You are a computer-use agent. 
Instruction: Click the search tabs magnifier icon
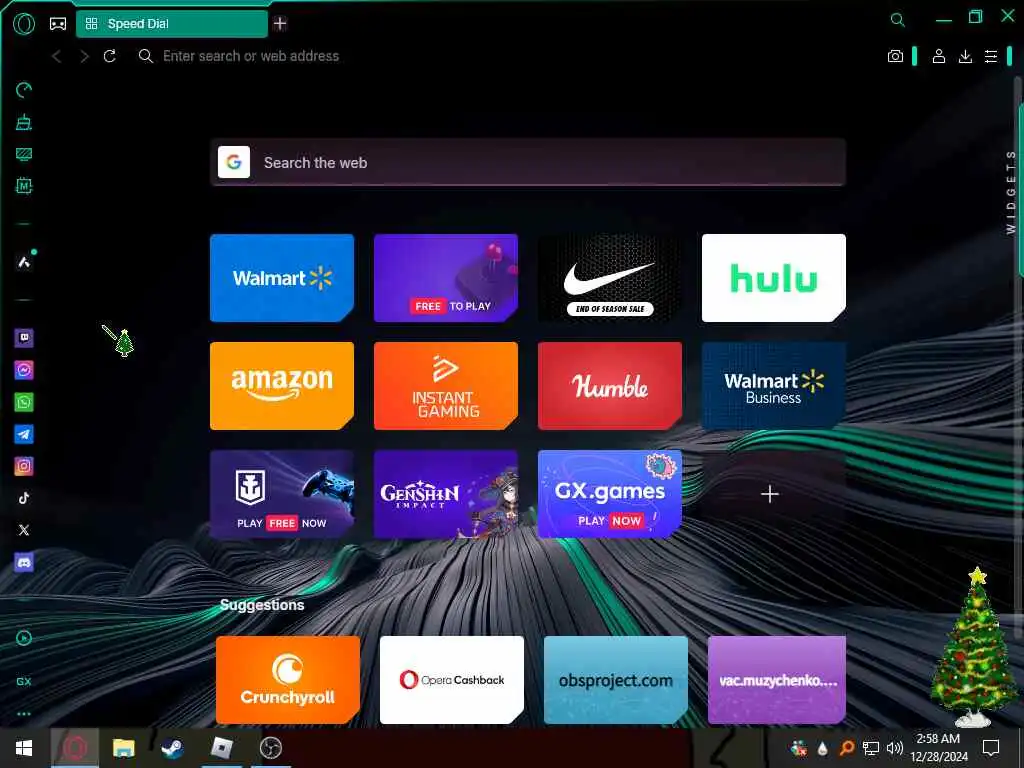coord(898,20)
